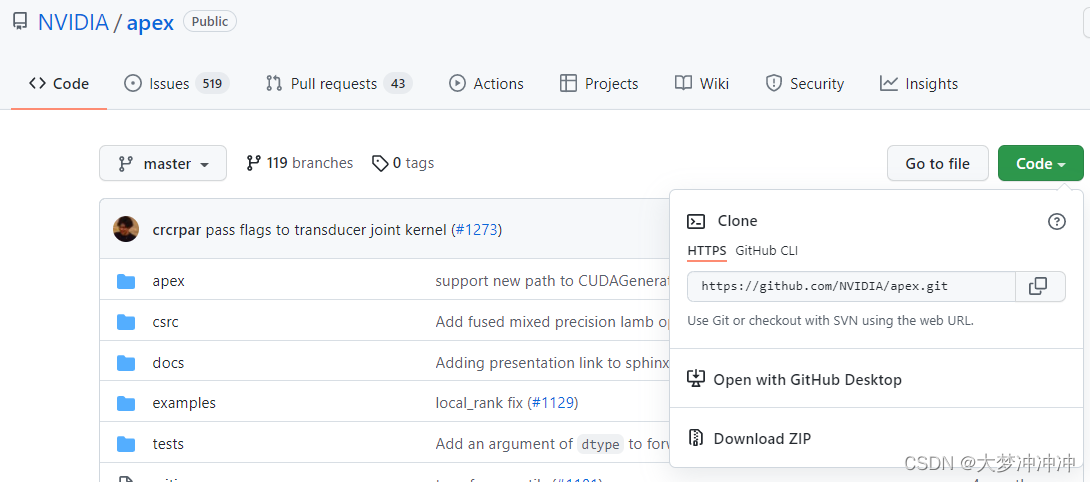Viewport: 1090px width, 482px height.
Task: Collapse the green Code dropdown button
Action: pyautogui.click(x=1040, y=163)
